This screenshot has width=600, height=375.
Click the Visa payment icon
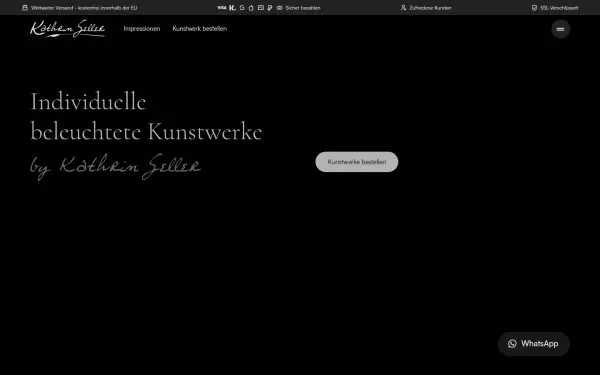pyautogui.click(x=222, y=8)
